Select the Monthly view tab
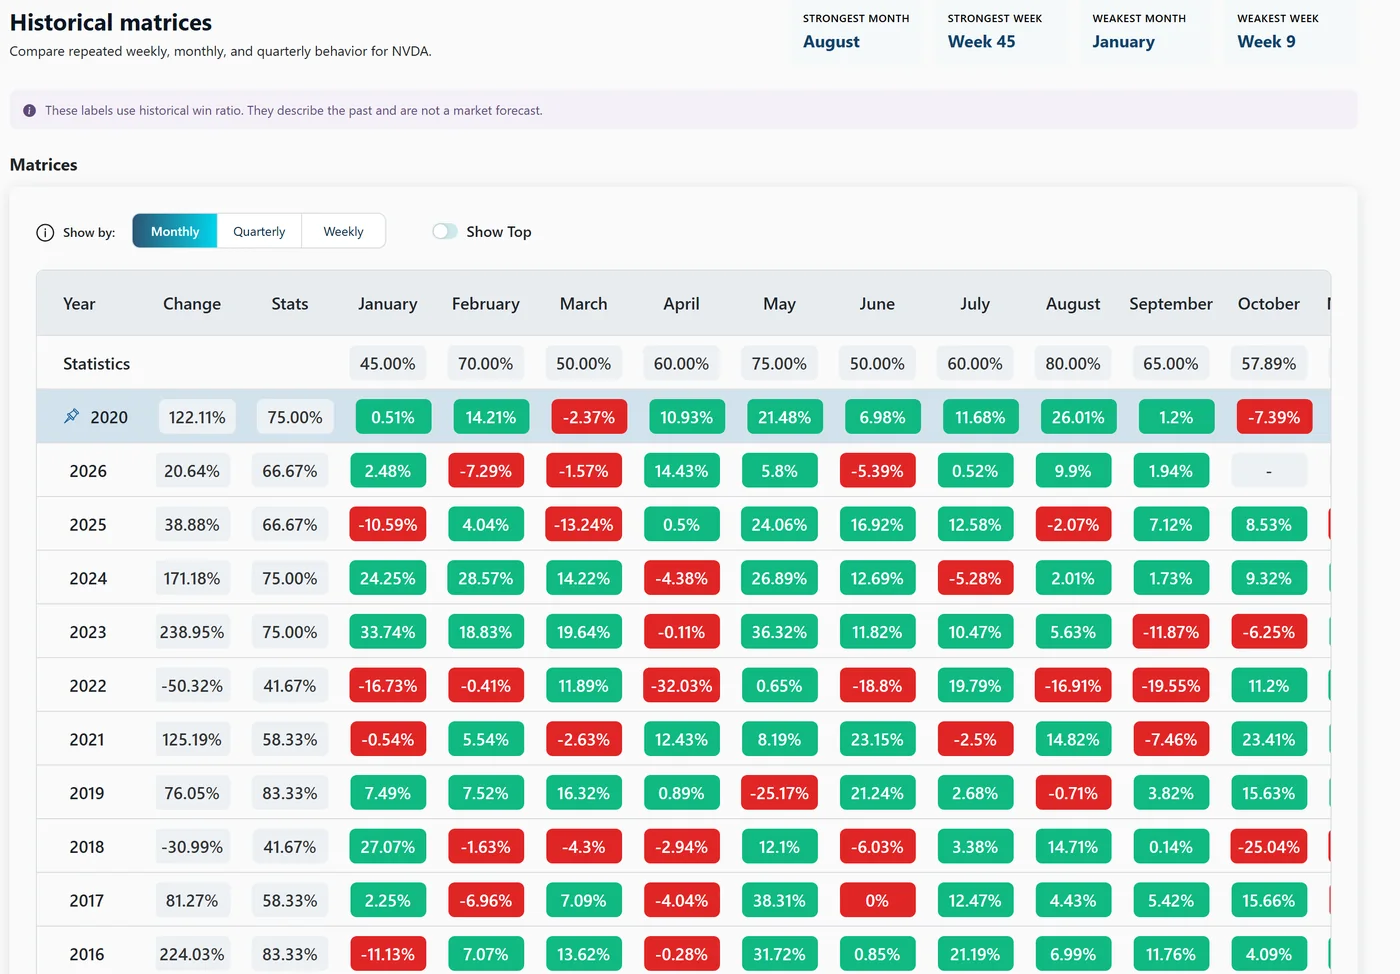The image size is (1400, 974). click(175, 231)
